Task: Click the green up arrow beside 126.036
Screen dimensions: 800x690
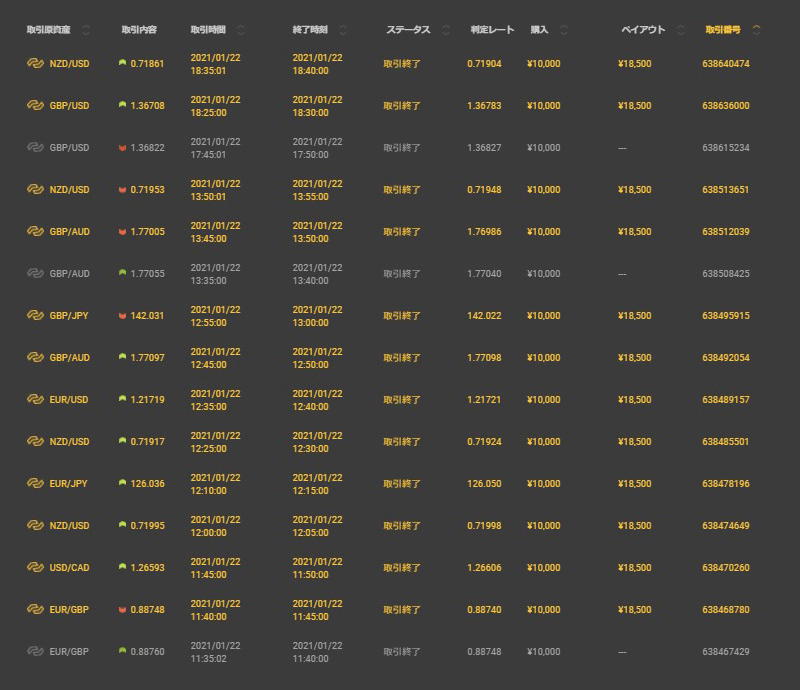Action: pos(122,483)
